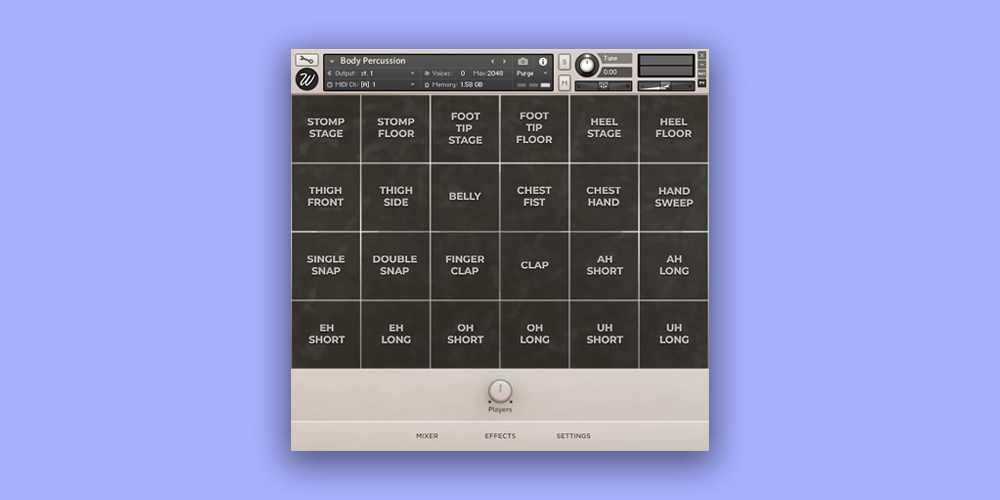Trigger the CLAP pad
This screenshot has width=1000, height=500.
535,265
